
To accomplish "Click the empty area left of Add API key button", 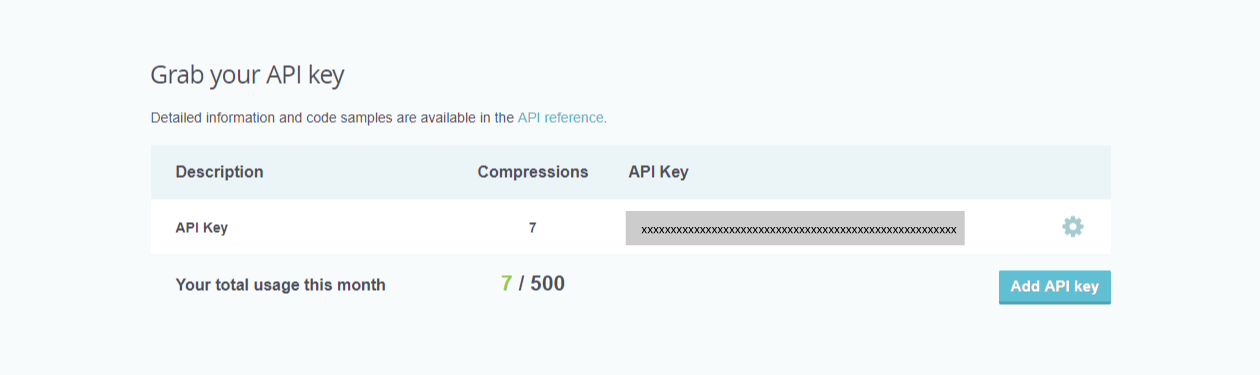I will coord(780,286).
